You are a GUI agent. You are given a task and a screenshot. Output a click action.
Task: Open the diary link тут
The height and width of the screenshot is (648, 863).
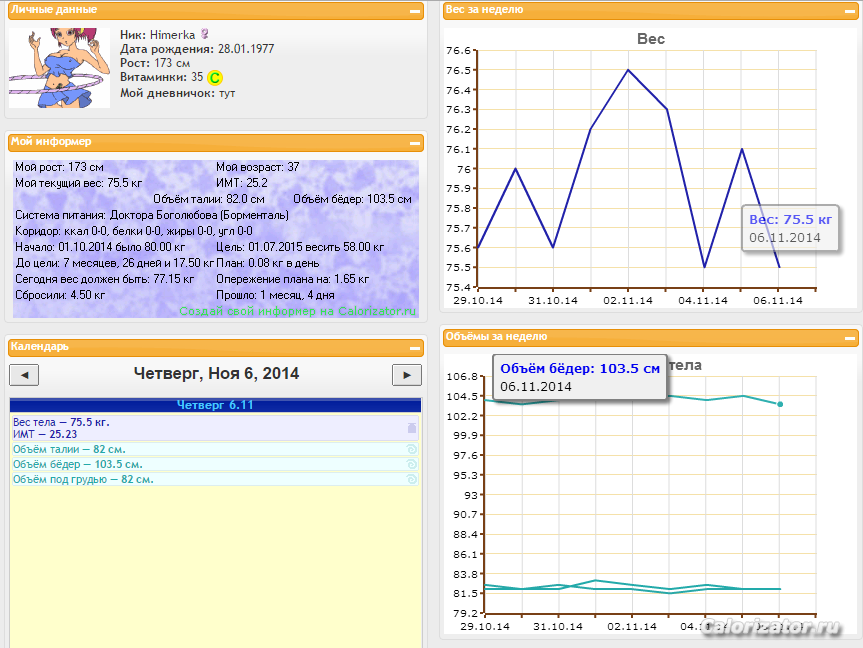click(x=227, y=93)
